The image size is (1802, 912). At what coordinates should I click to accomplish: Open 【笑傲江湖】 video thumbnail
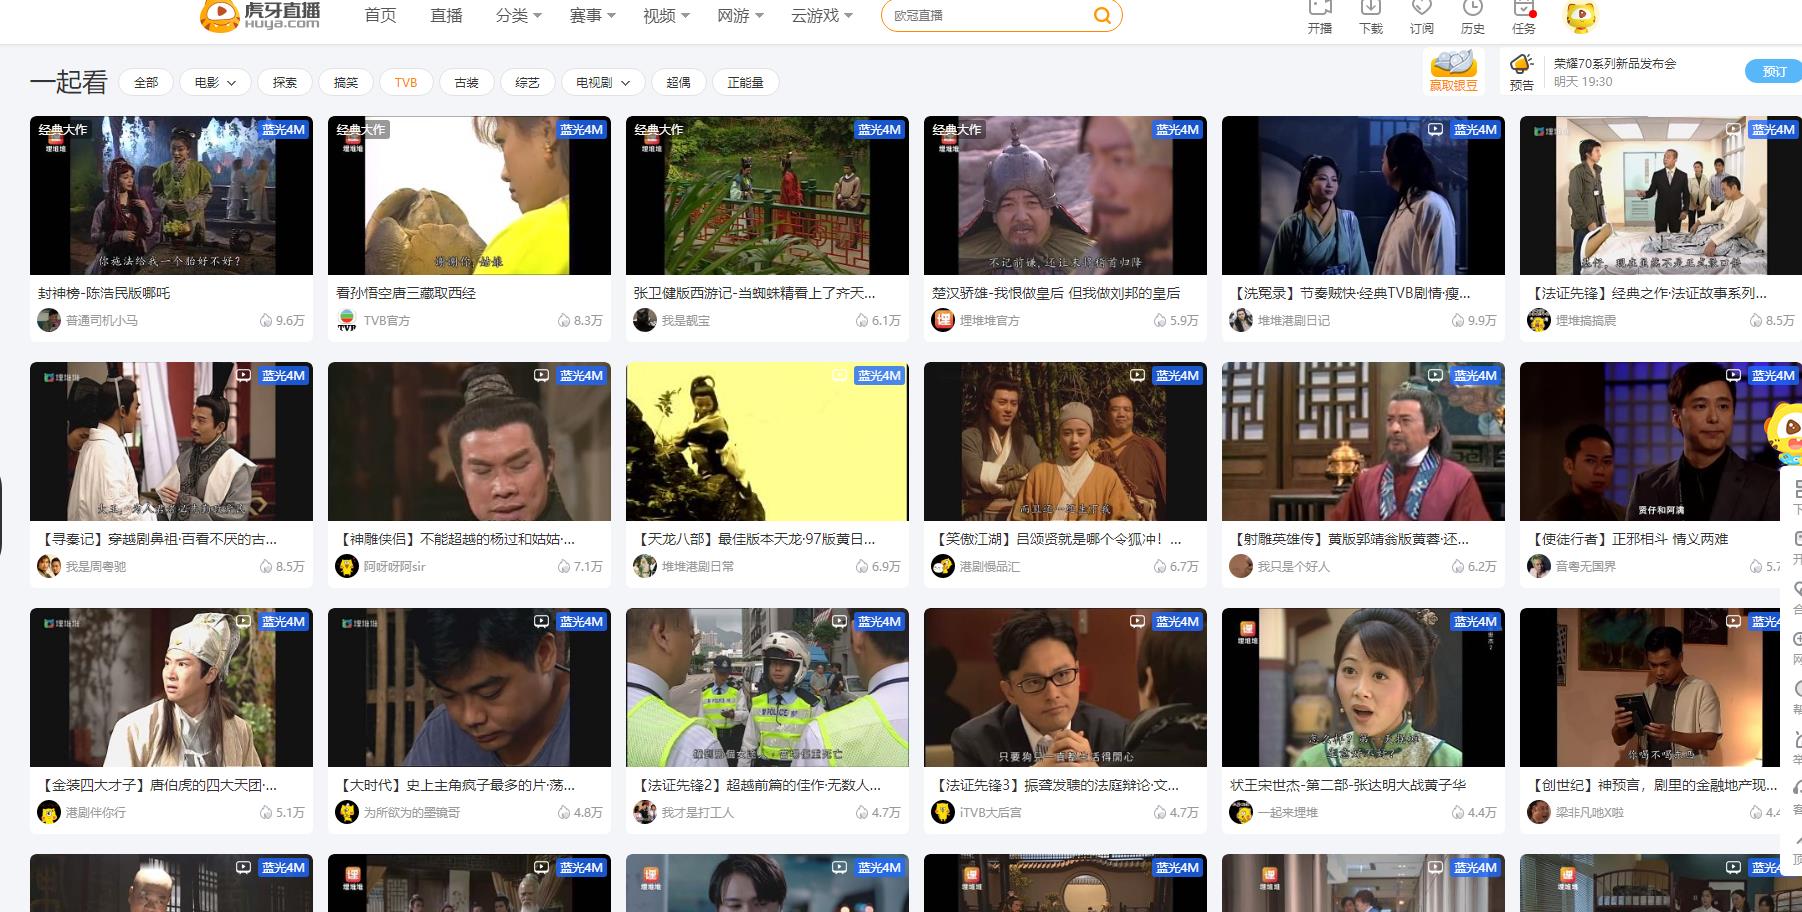(1065, 441)
